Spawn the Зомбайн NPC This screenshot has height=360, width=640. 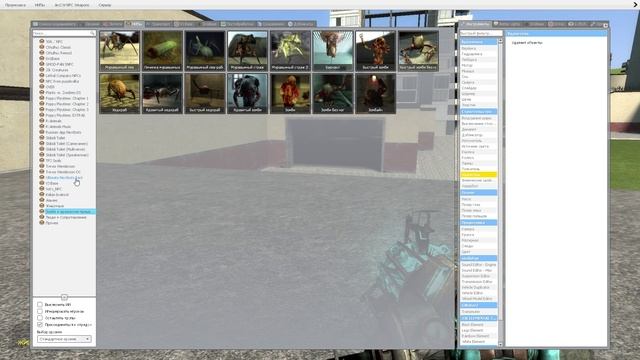tap(376, 93)
